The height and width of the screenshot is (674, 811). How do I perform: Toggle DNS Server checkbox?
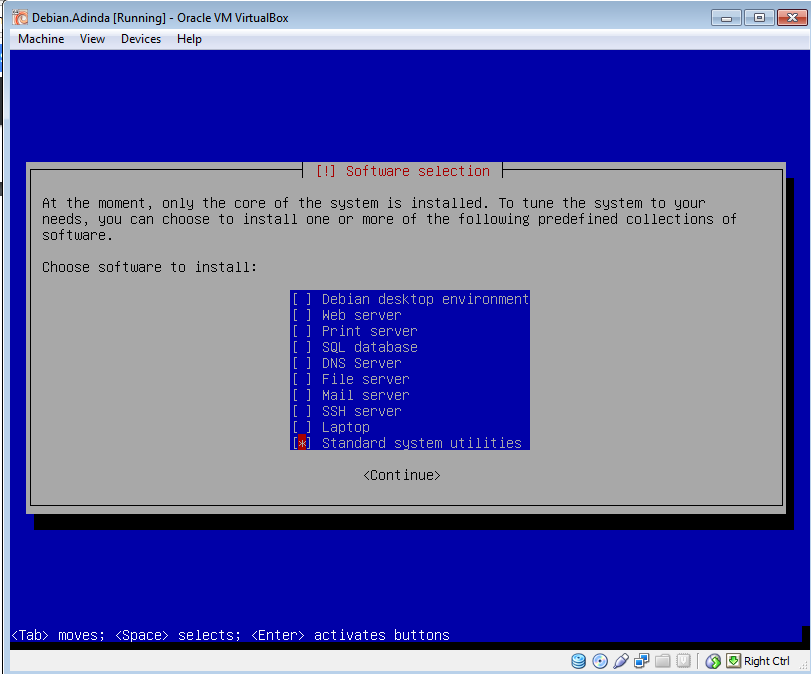[x=302, y=364]
